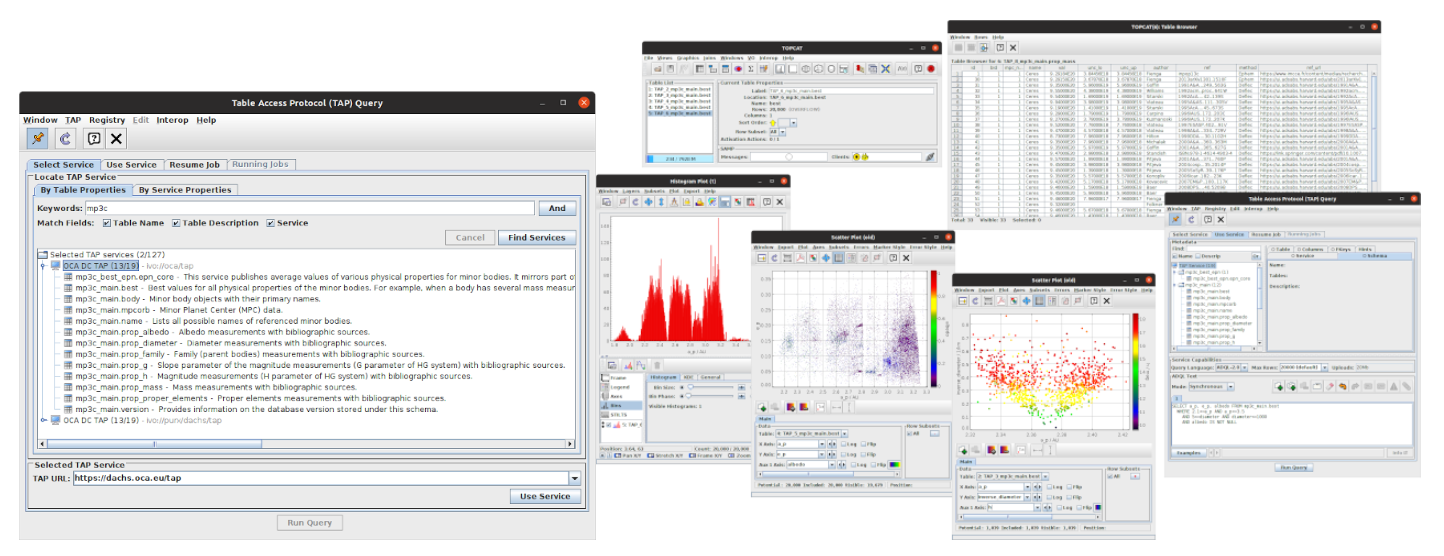1444x556 pixels.
Task: Click the eraser clear icon in ADQL Text toolbar
Action: pyautogui.click(x=1329, y=386)
